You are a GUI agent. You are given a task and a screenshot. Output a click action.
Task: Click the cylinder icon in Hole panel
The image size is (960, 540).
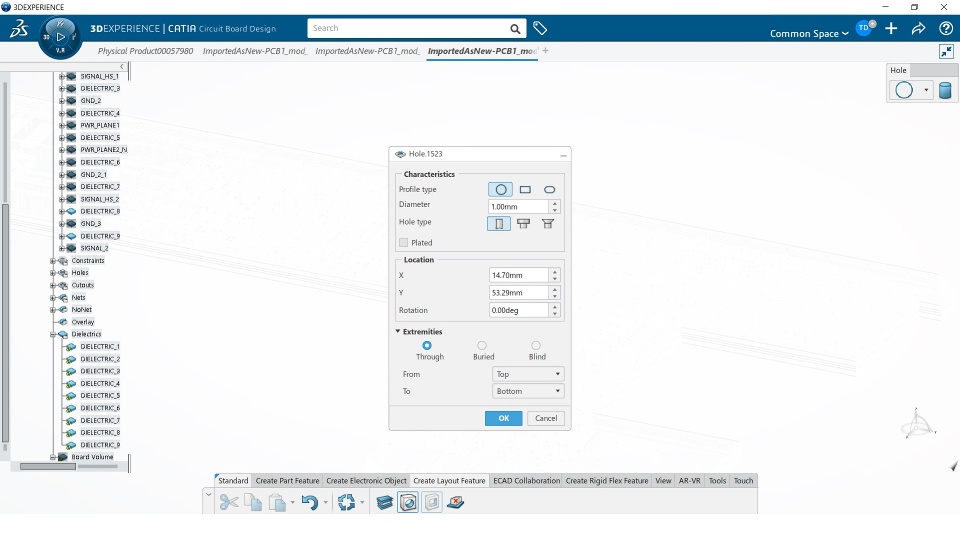click(x=945, y=91)
